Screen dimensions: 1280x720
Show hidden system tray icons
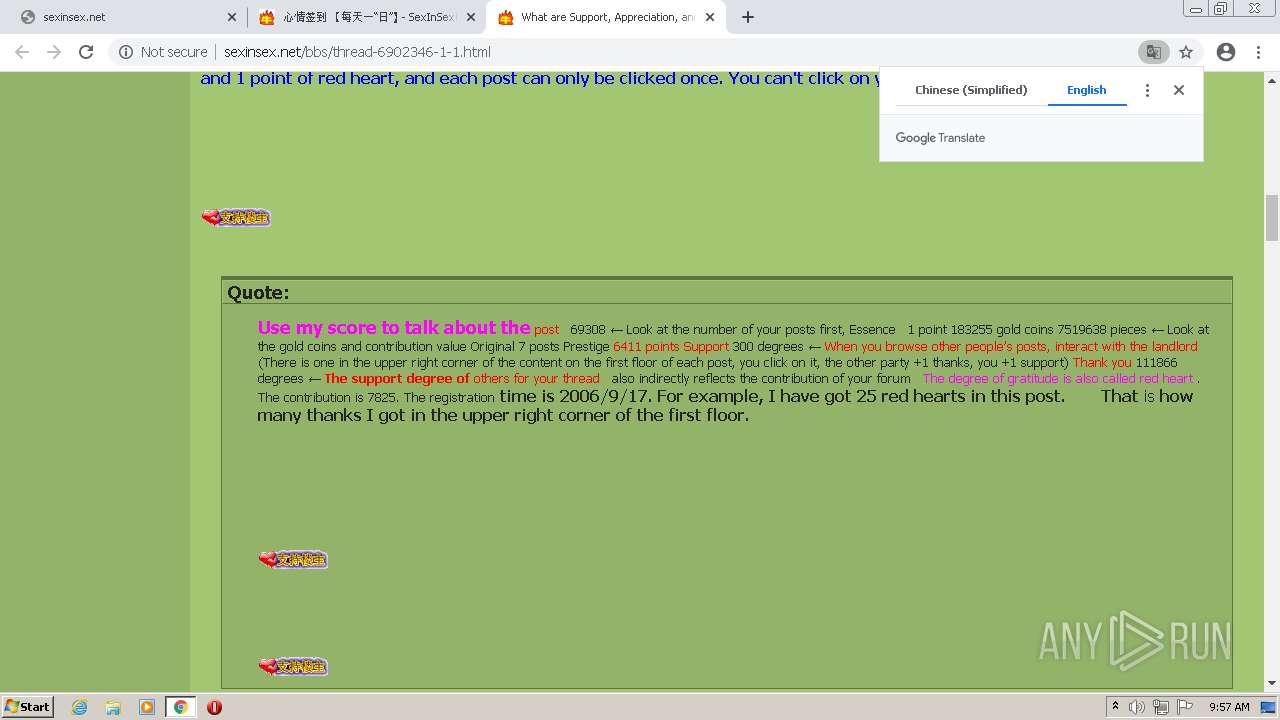(x=1116, y=707)
